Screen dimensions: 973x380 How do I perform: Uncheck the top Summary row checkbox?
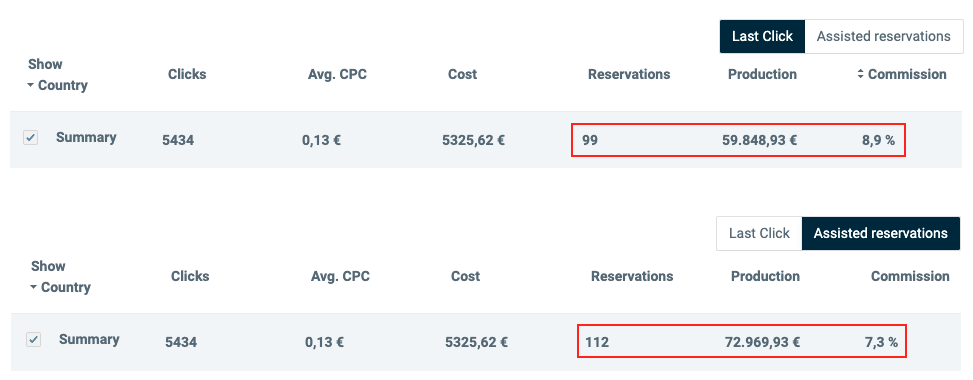[30, 137]
